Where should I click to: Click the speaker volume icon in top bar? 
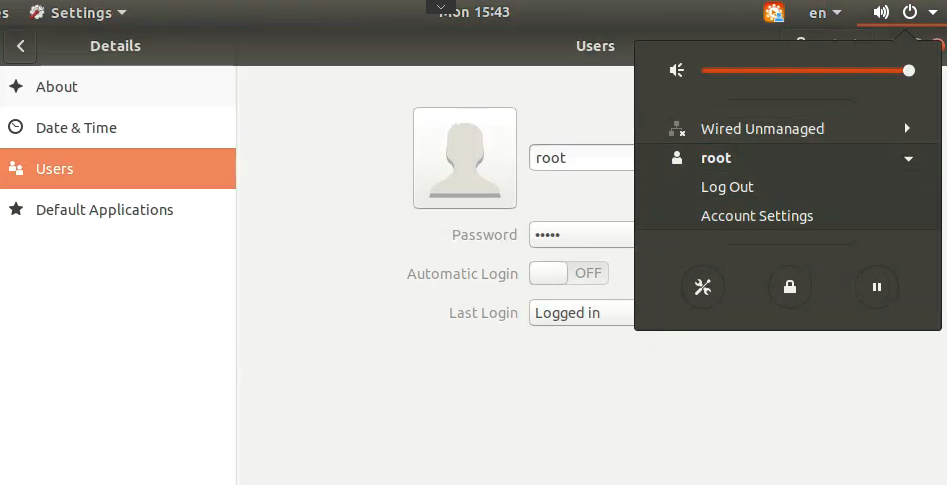[x=881, y=12]
